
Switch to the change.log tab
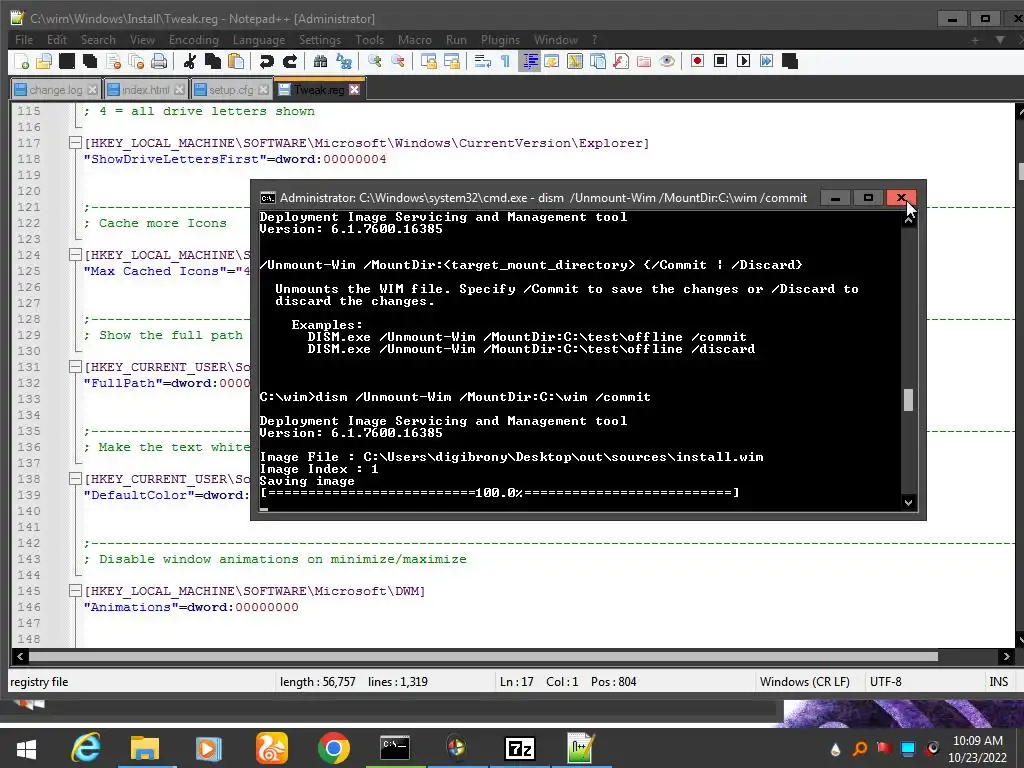click(56, 90)
